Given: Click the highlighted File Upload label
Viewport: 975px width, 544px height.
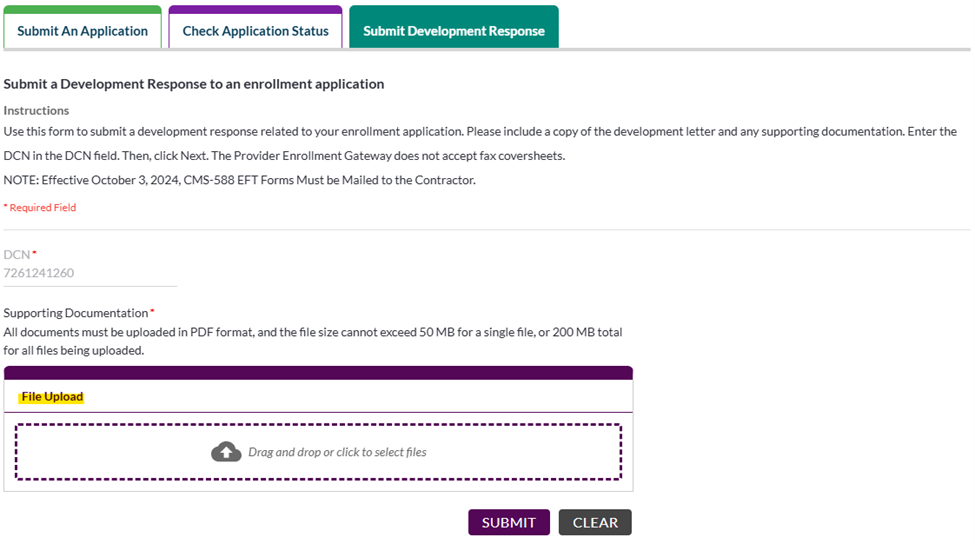Looking at the screenshot, I should click(52, 397).
